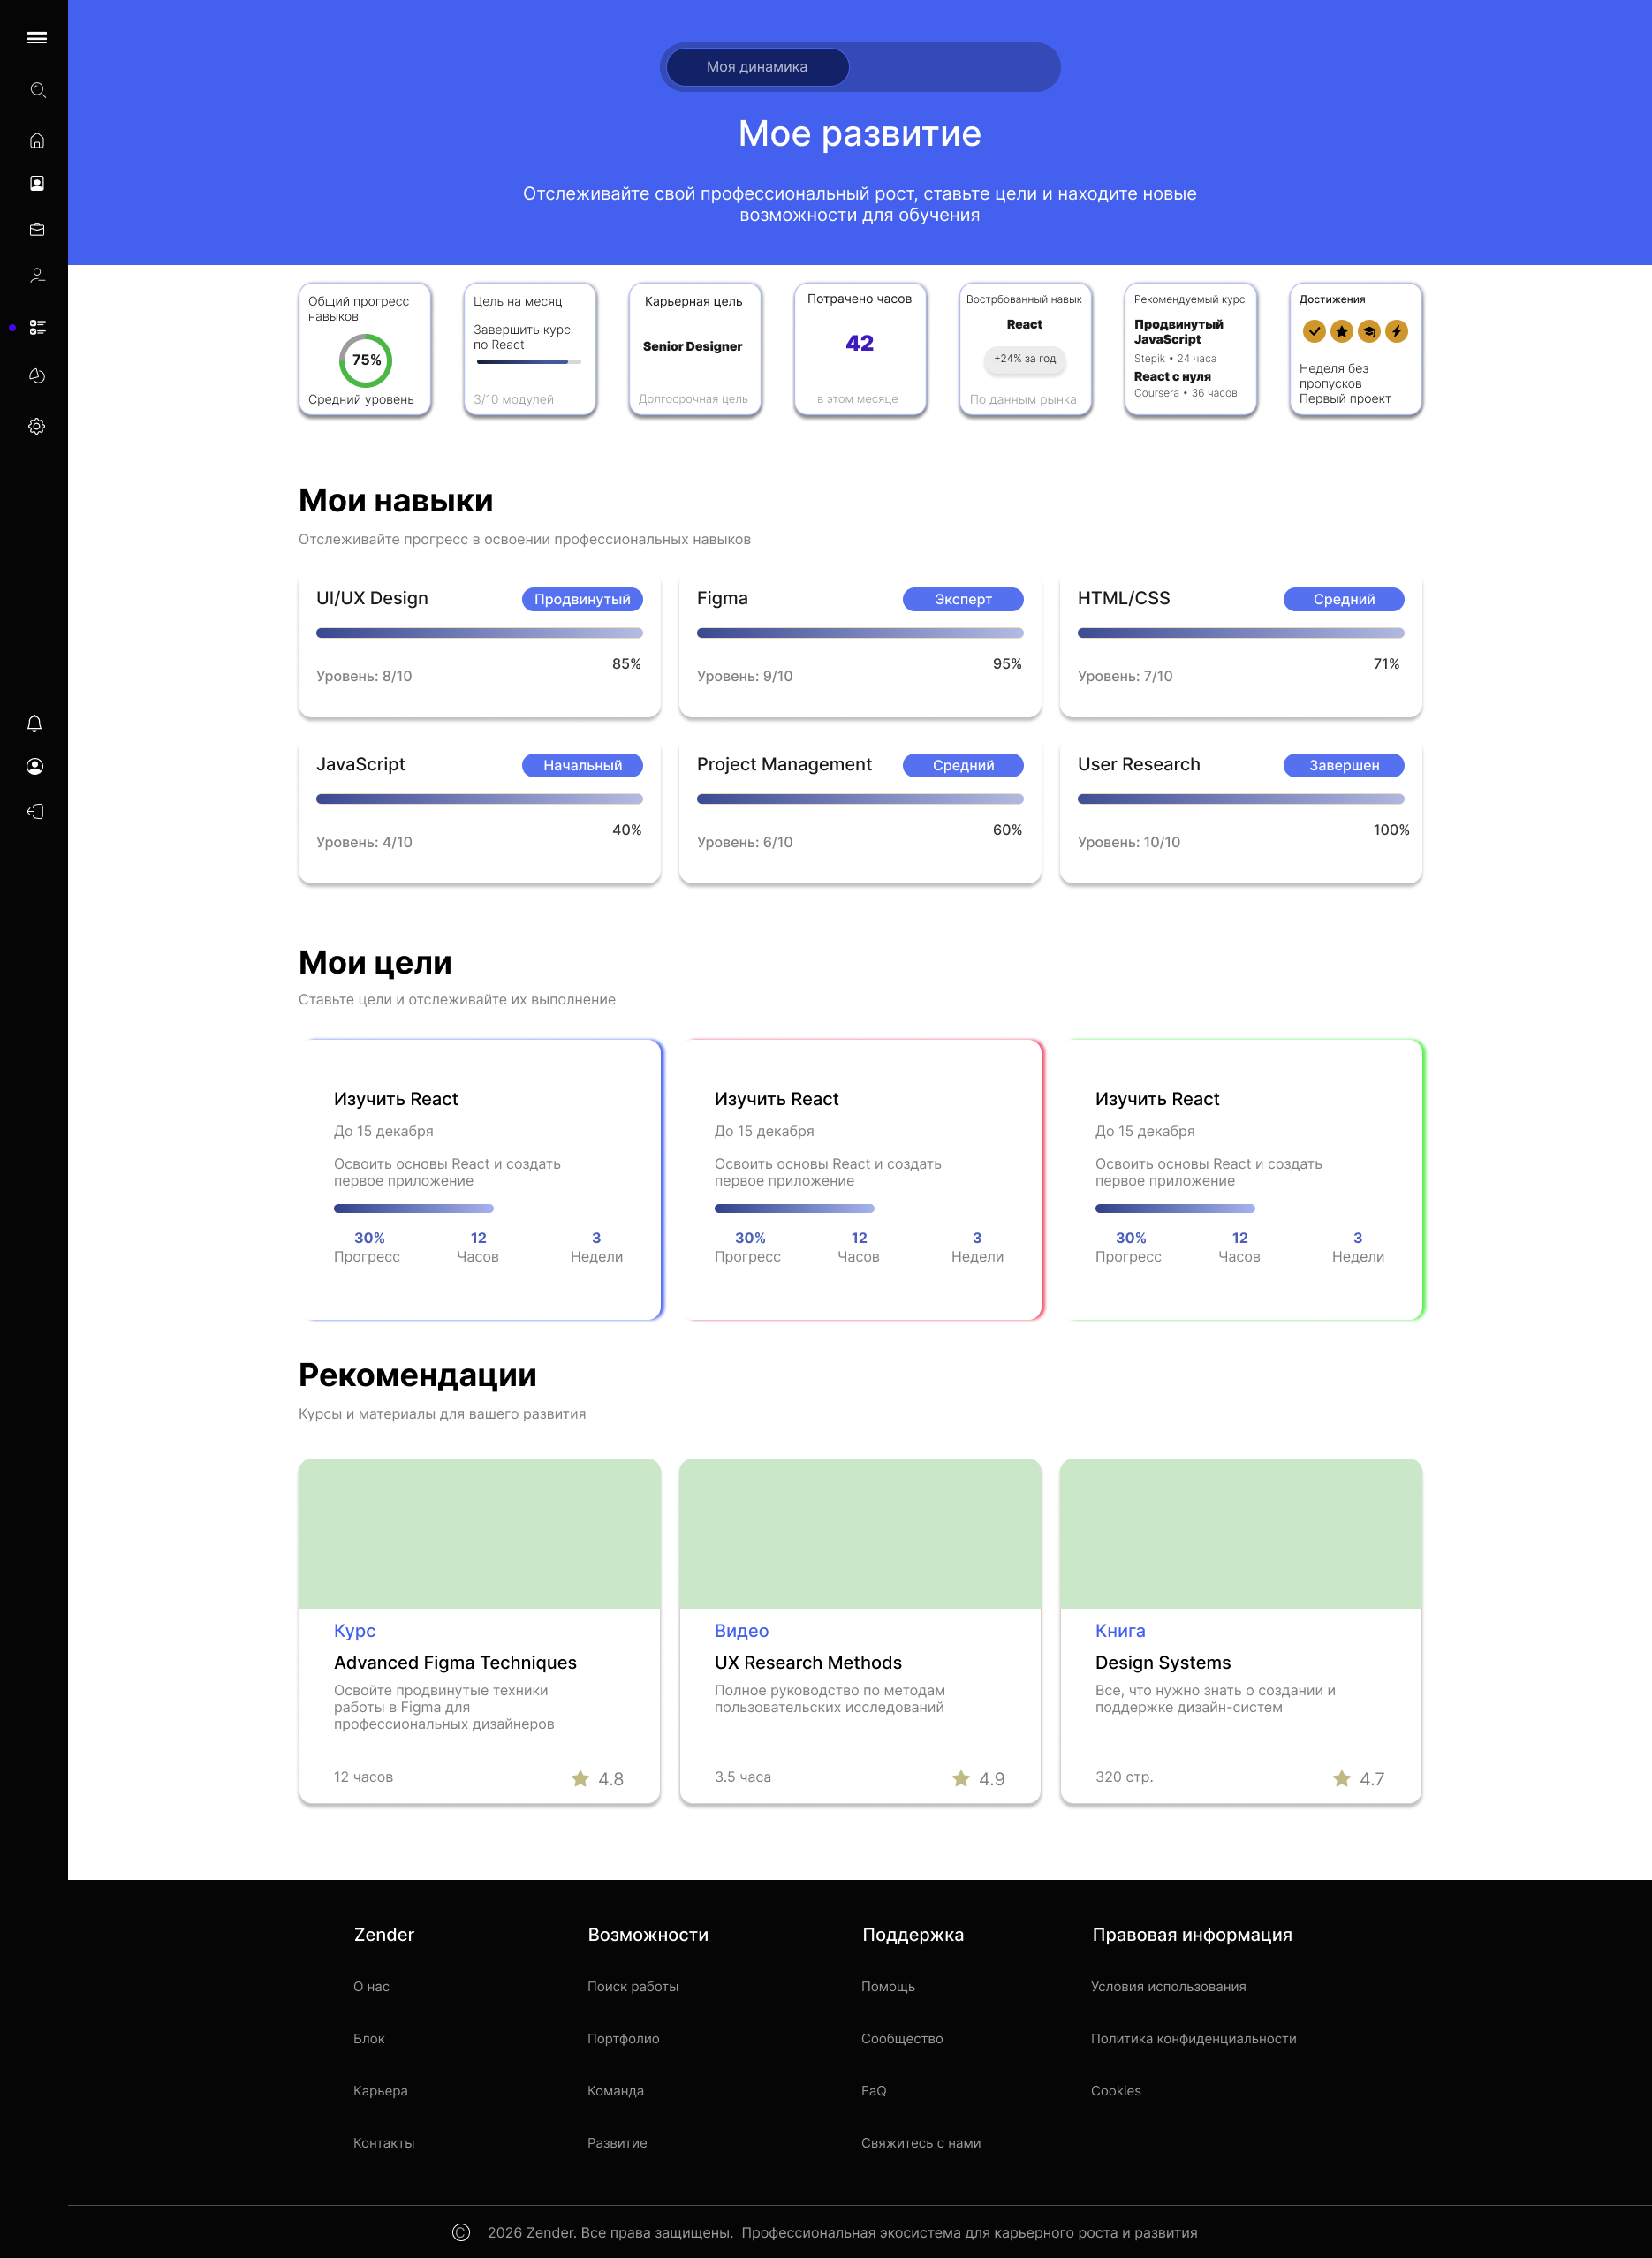Click the progress bar in the blue-bordered goal card

[414, 1208]
